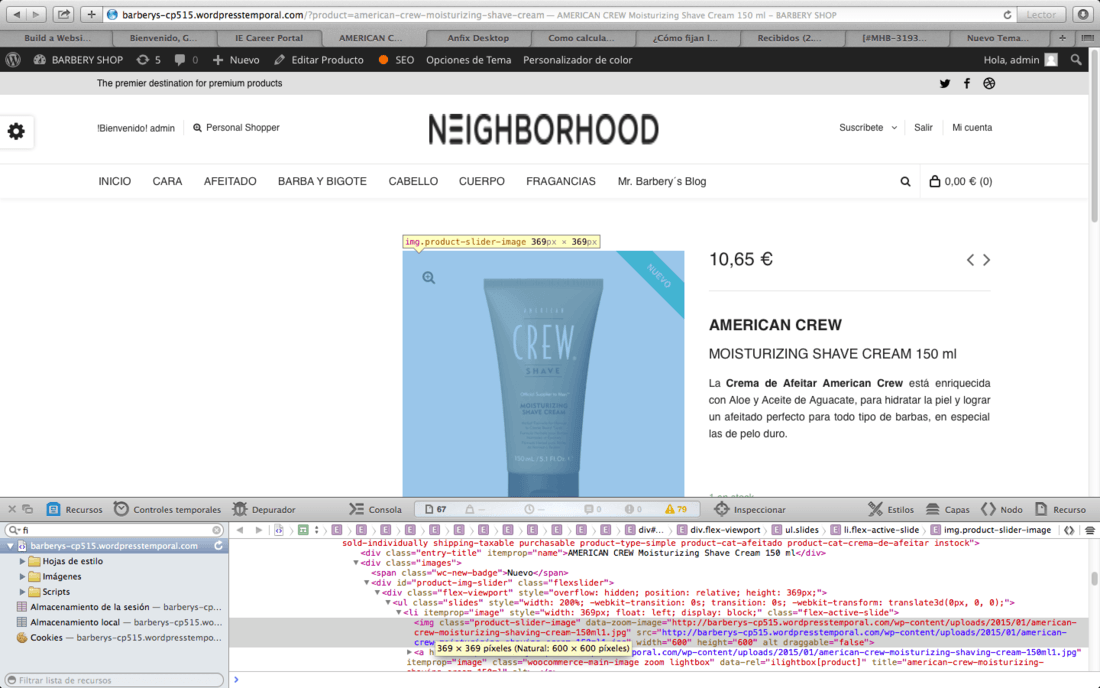Show the Capas sidebar
The image size is (1100, 688).
click(948, 509)
